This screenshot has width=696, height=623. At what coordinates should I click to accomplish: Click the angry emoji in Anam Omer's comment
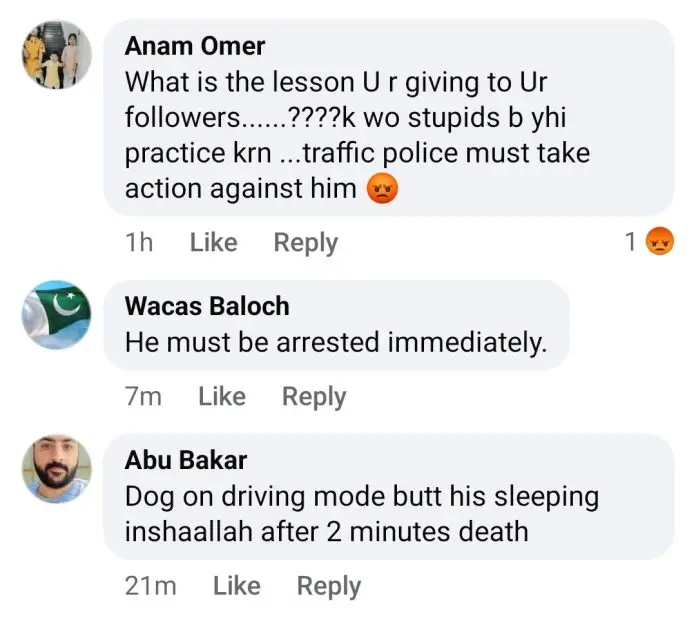coord(382,189)
